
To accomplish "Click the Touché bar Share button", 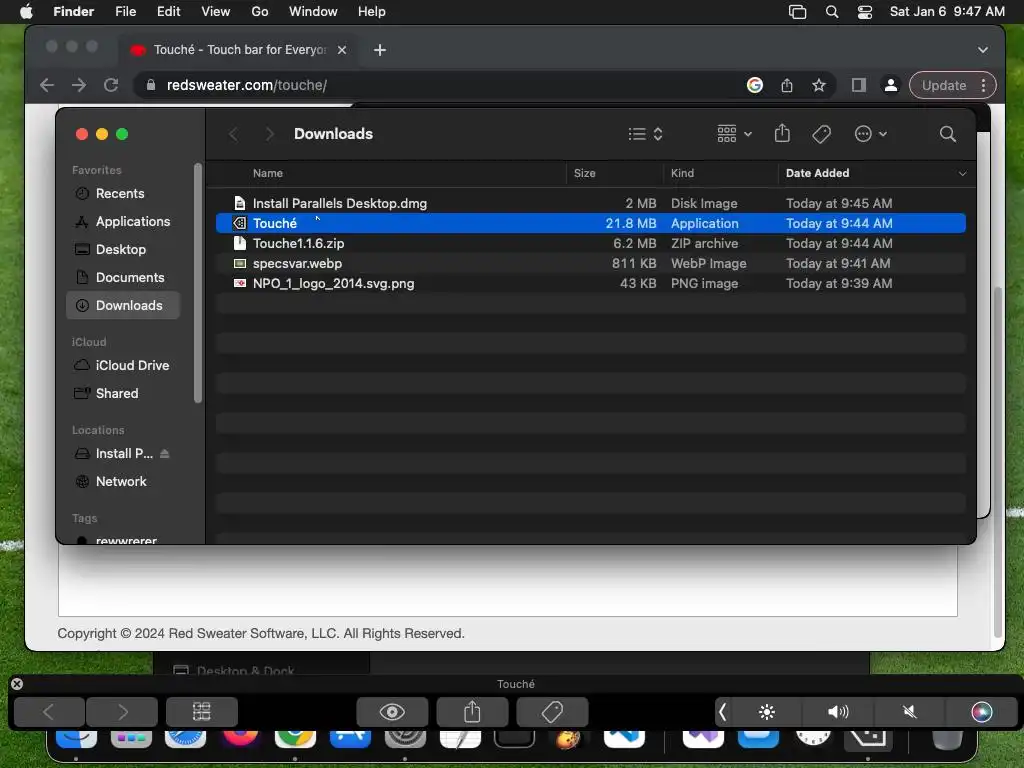I will (472, 712).
